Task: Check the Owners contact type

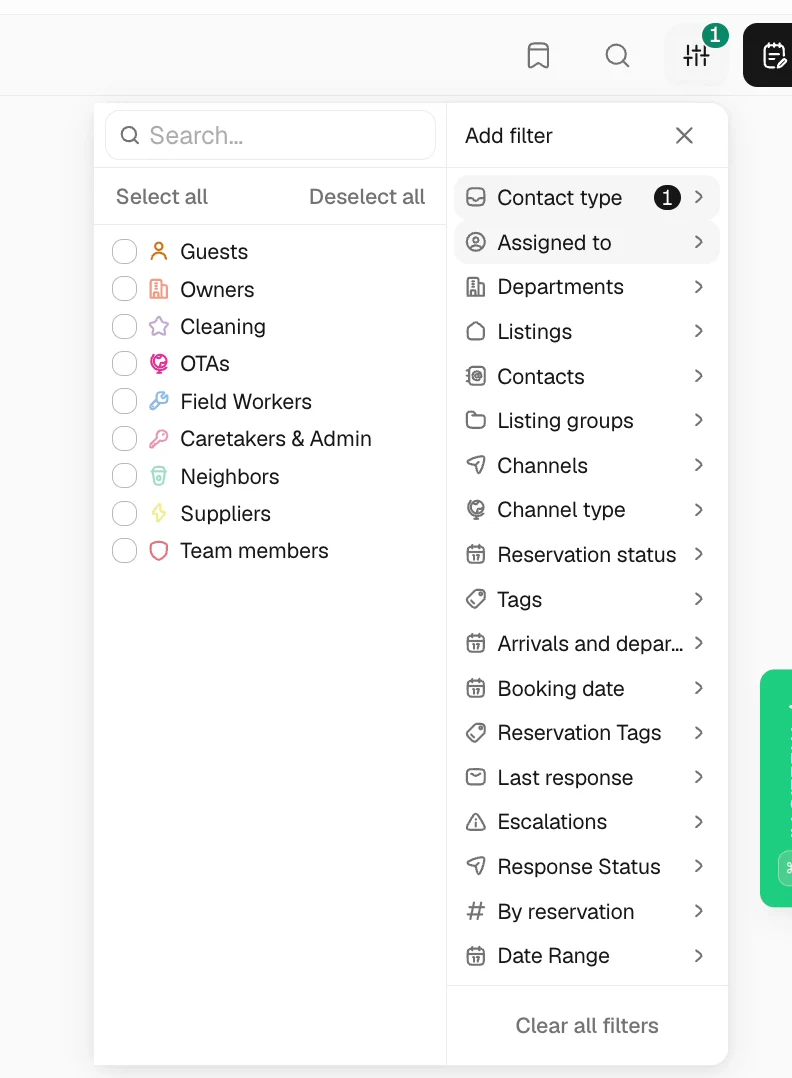Action: coord(124,289)
